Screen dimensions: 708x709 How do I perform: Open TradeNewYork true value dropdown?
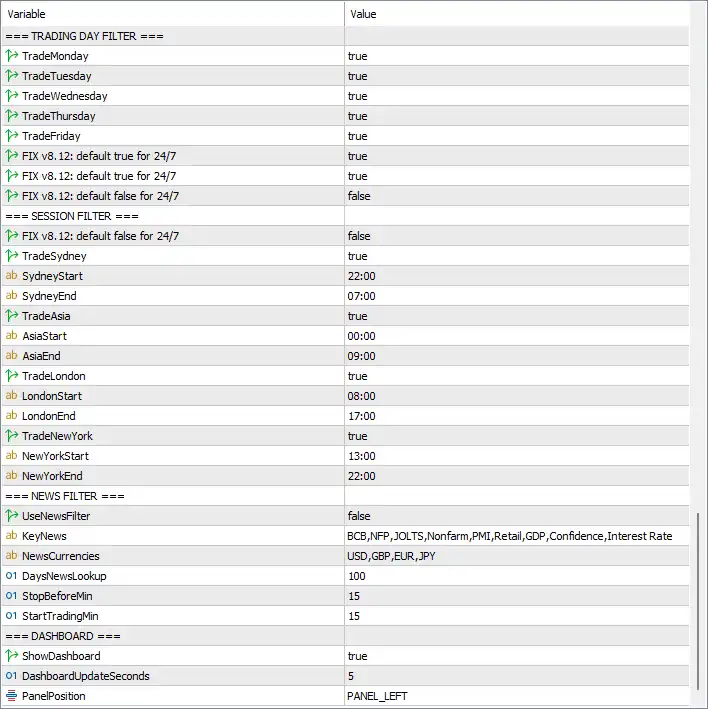click(517, 436)
